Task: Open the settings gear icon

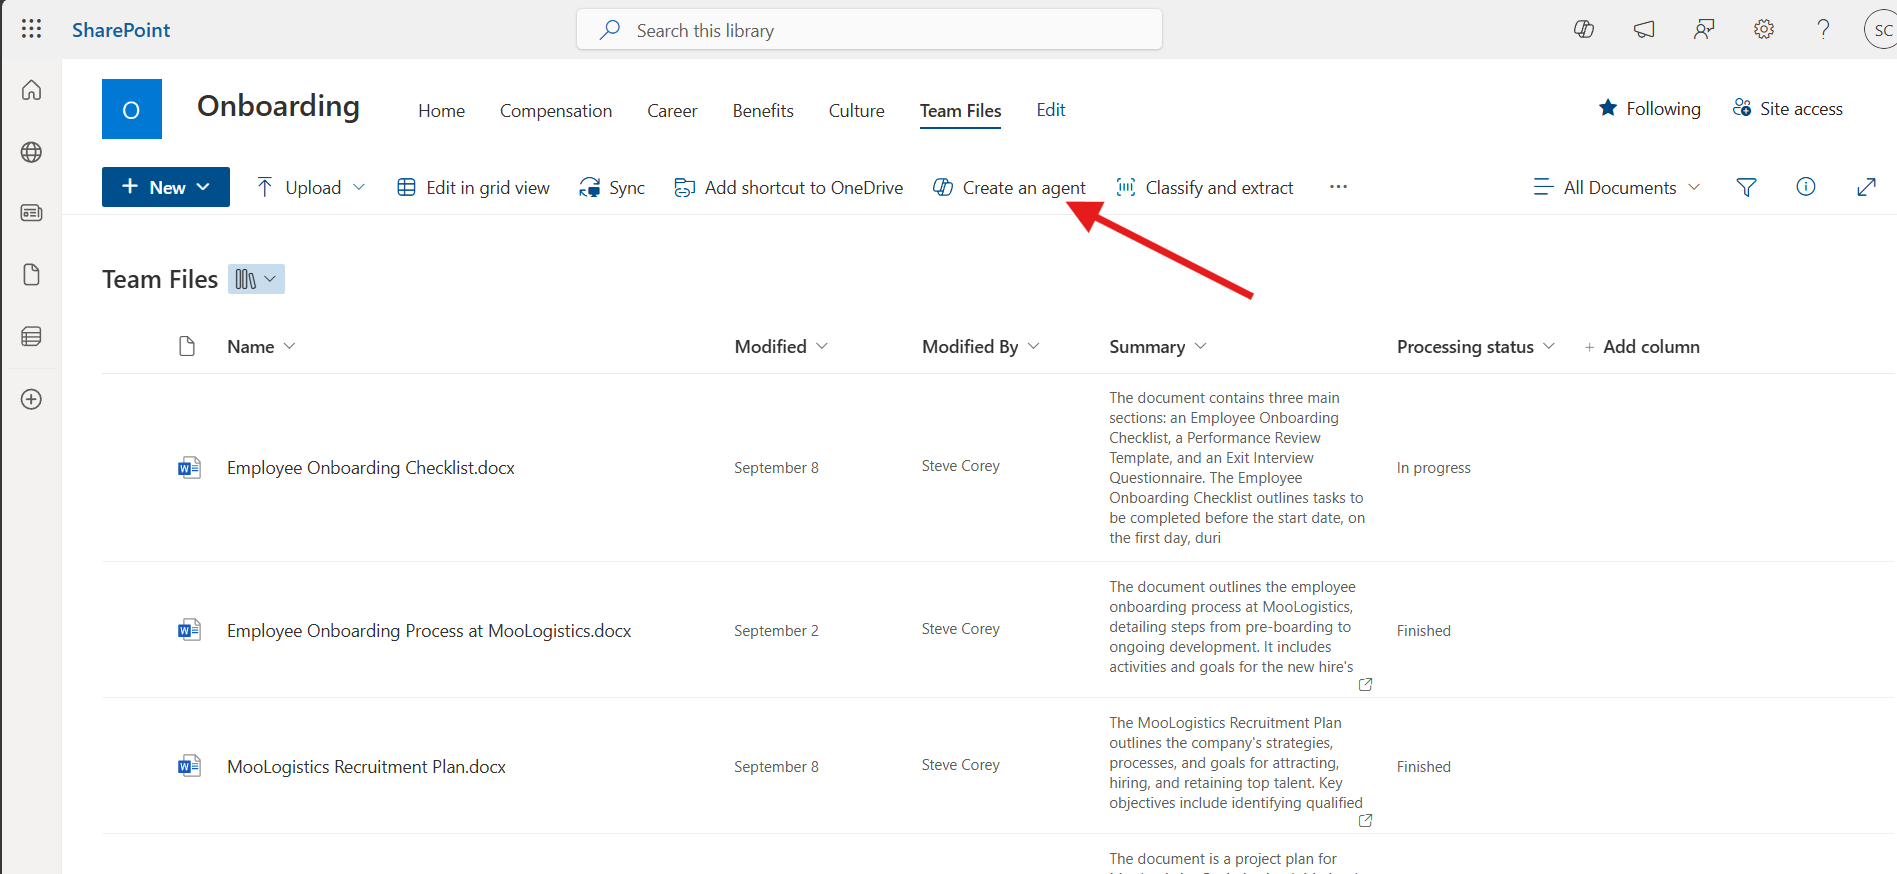Action: tap(1764, 29)
